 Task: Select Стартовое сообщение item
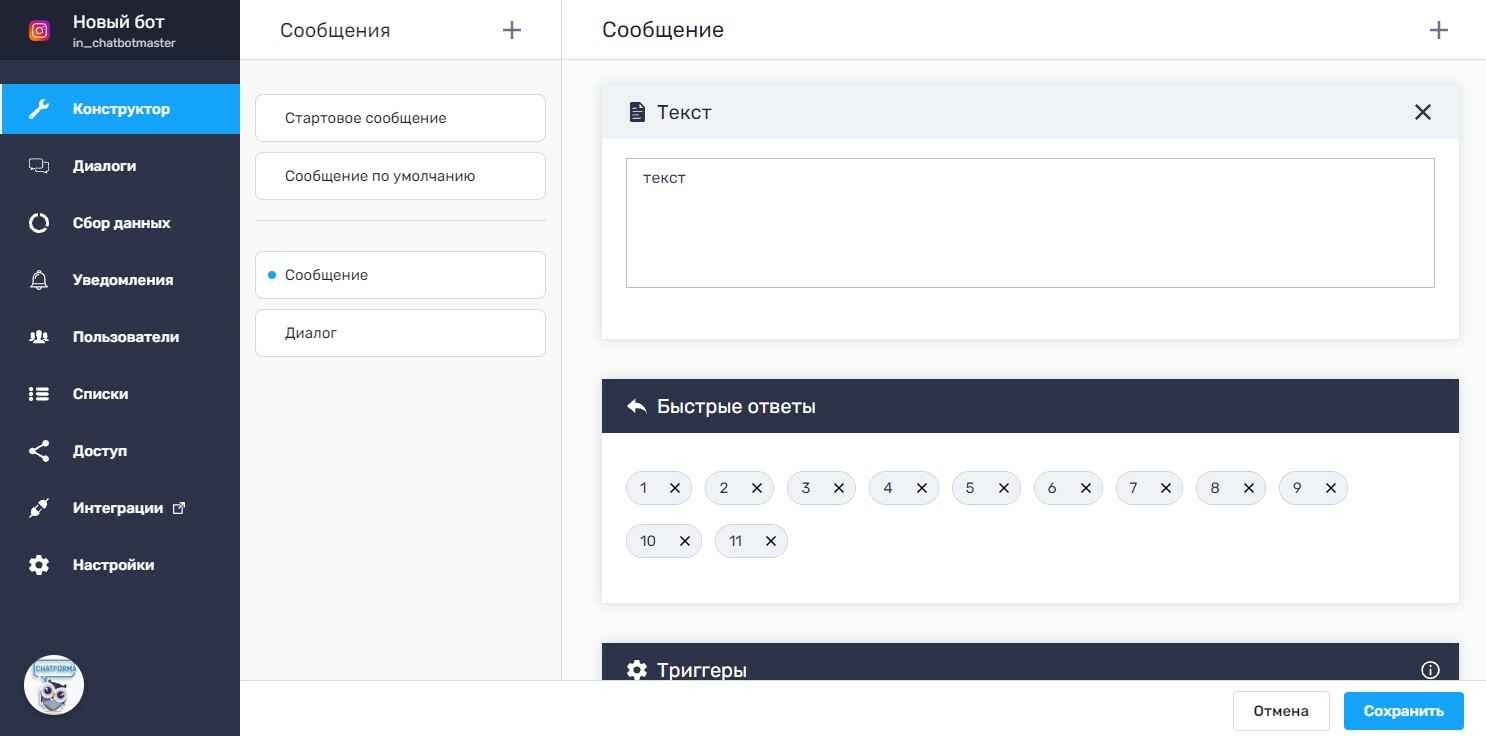(x=400, y=118)
